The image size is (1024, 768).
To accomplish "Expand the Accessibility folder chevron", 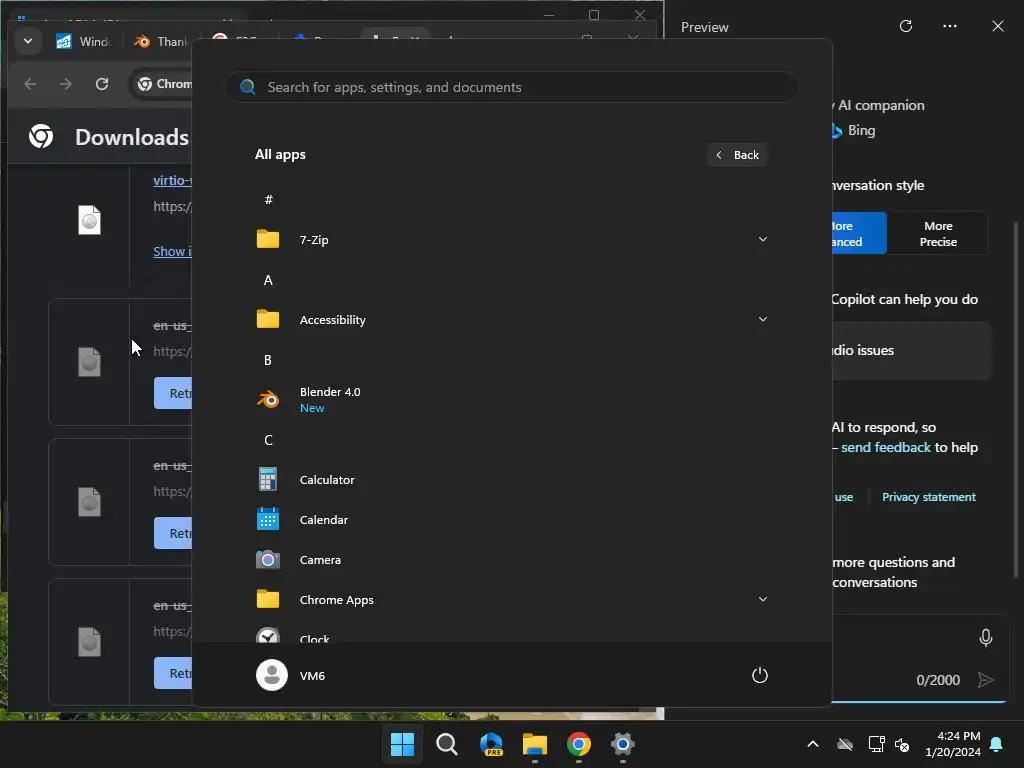I will [762, 319].
